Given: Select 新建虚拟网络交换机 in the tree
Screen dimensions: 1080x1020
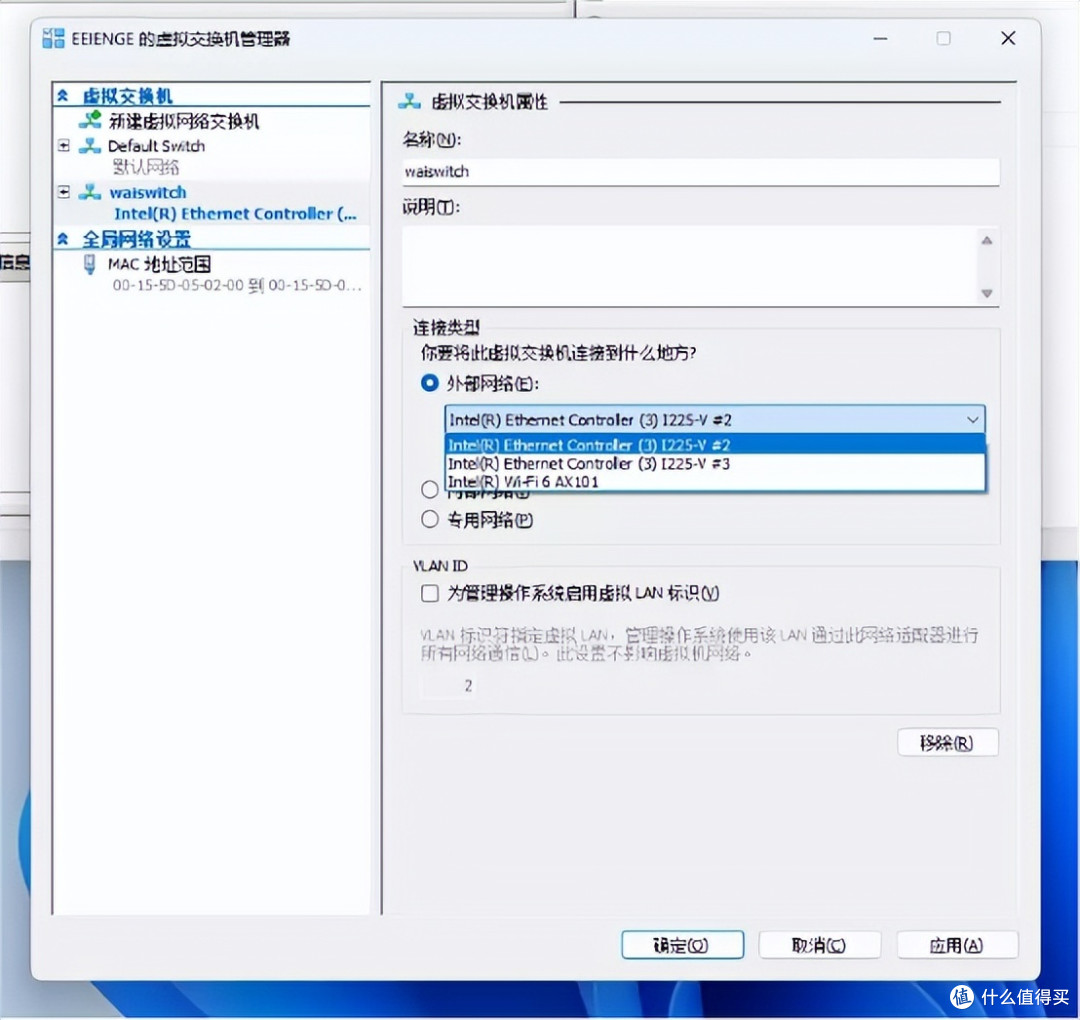Looking at the screenshot, I should 183,121.
